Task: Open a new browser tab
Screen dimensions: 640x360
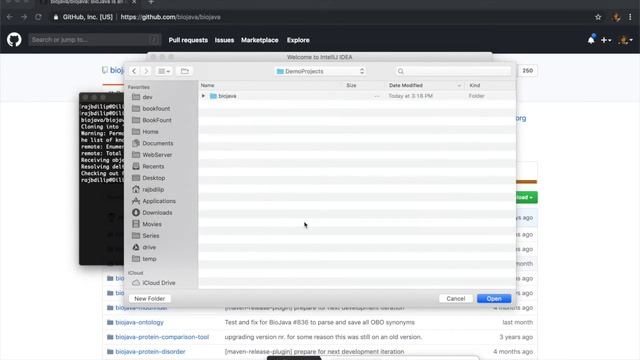Action: click(151, 2)
